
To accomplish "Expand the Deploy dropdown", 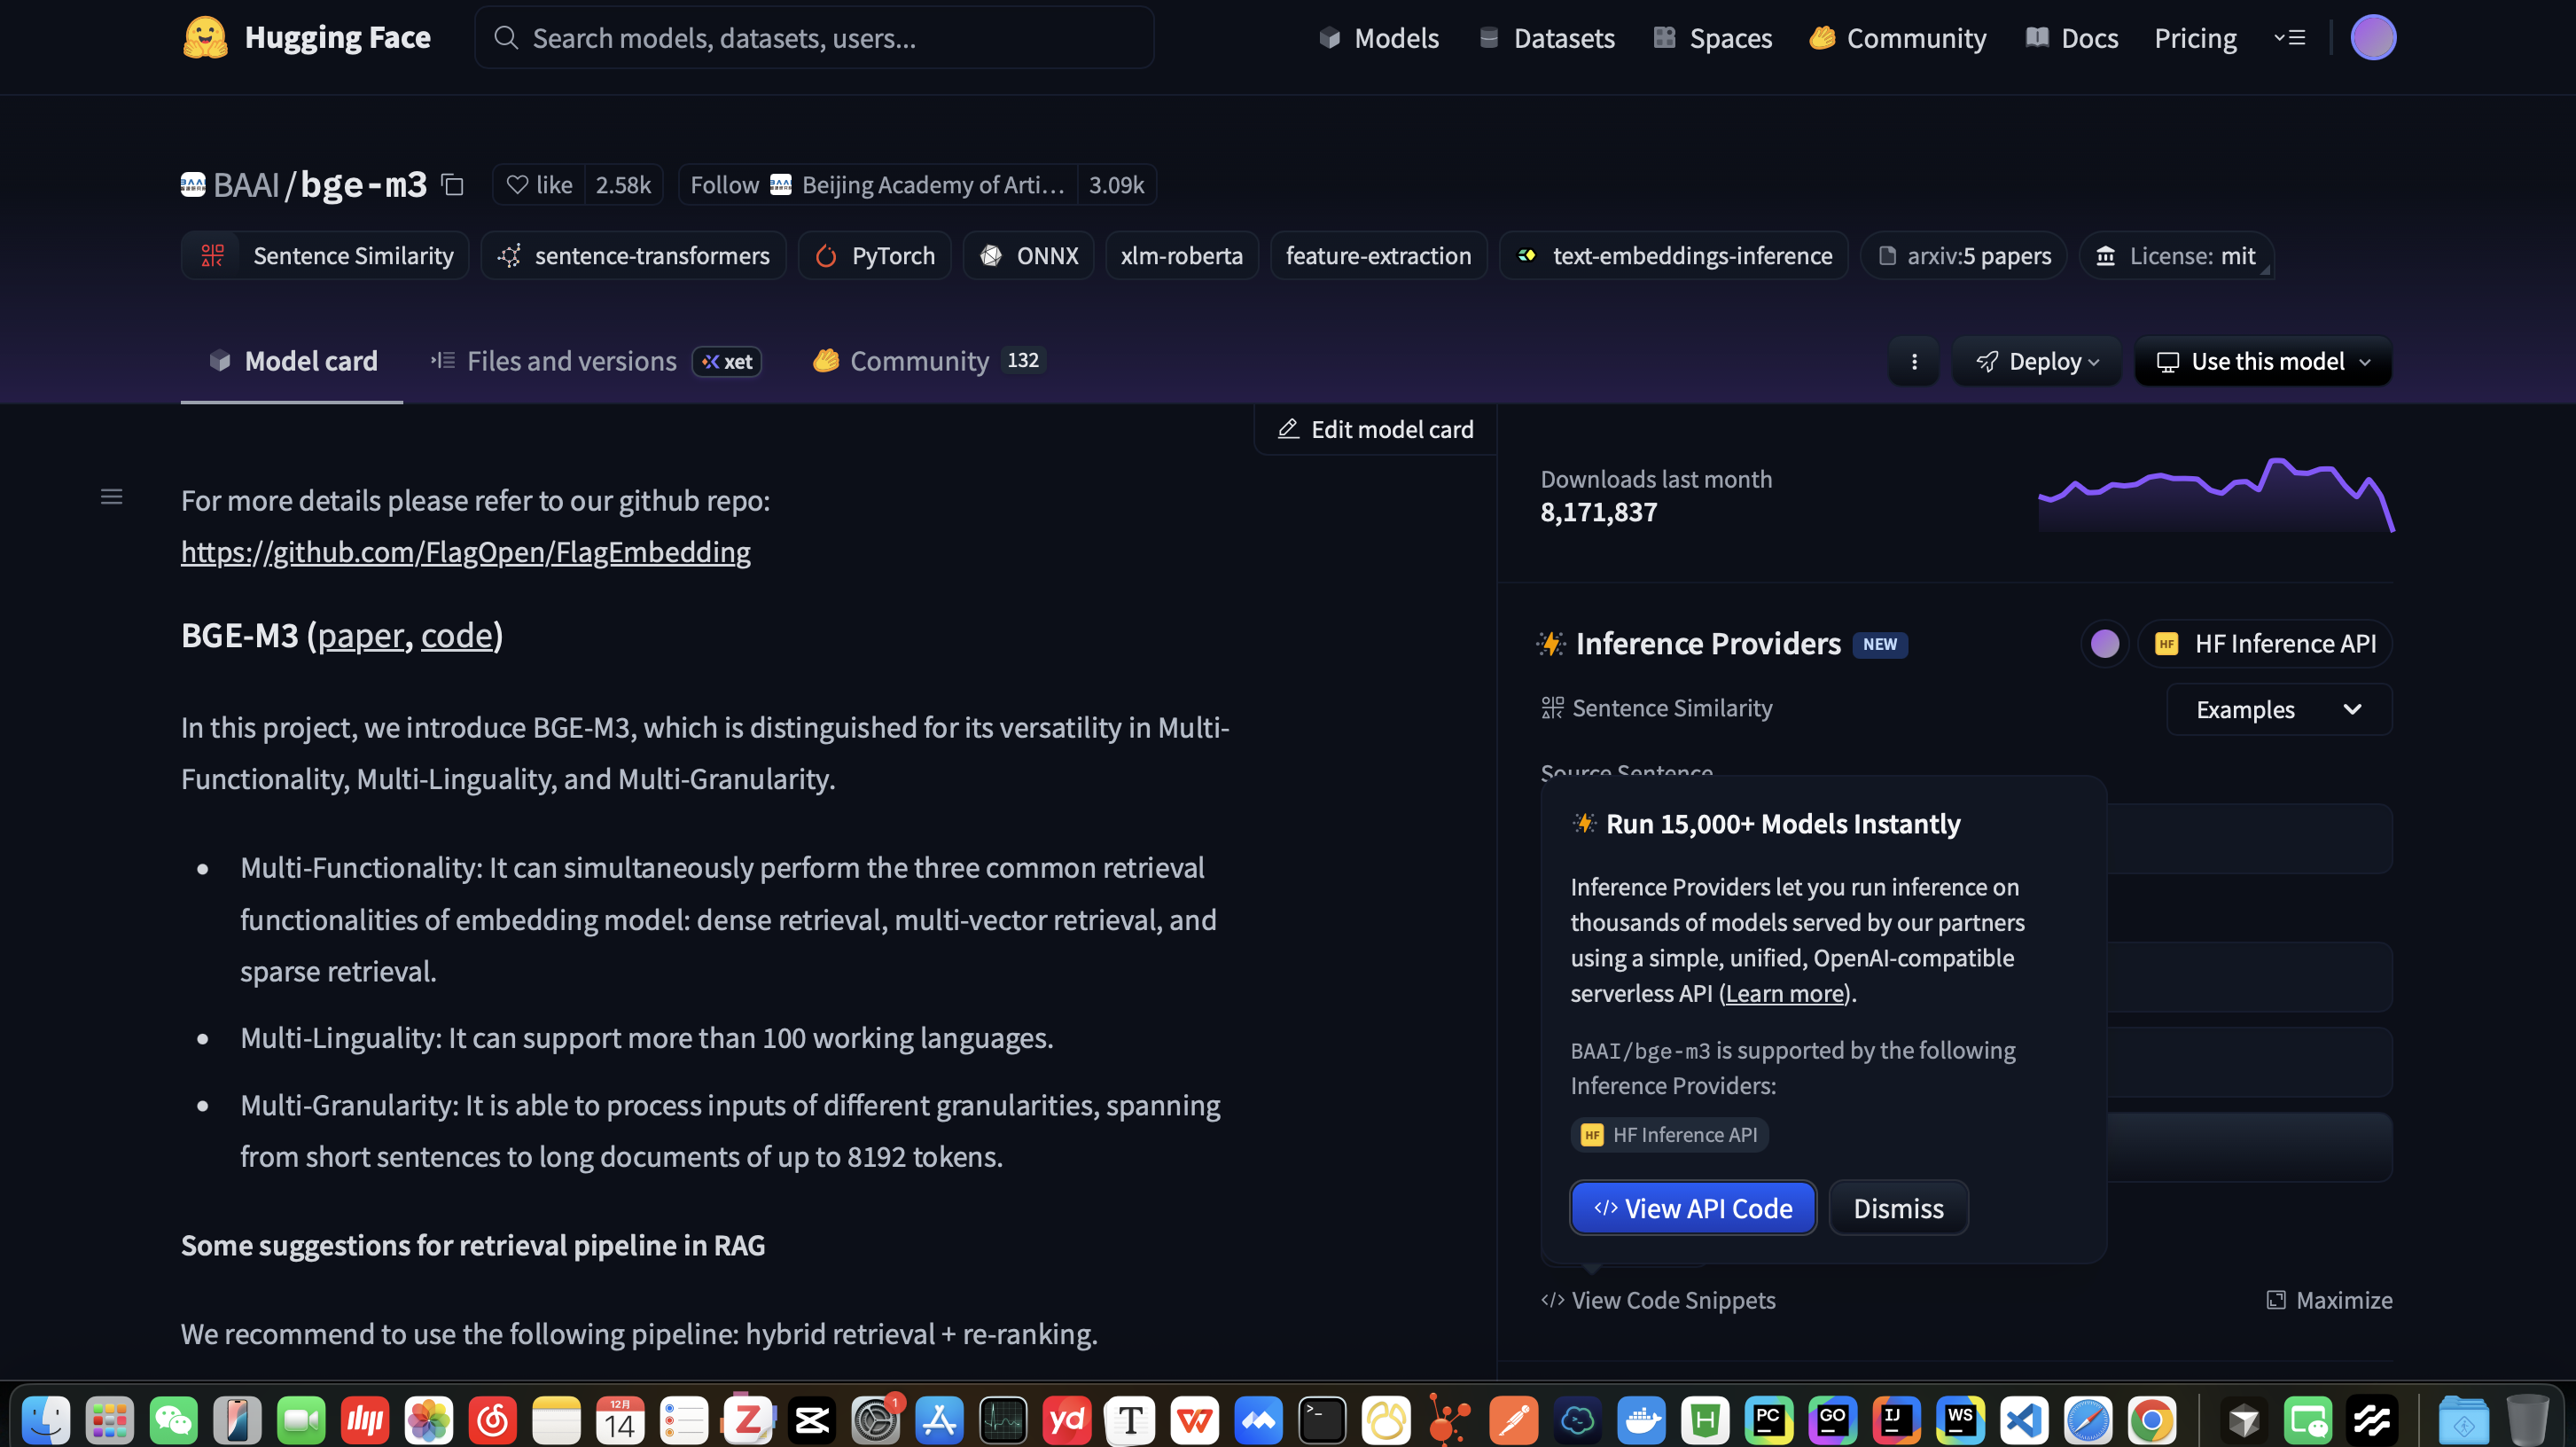I will pyautogui.click(x=2037, y=362).
